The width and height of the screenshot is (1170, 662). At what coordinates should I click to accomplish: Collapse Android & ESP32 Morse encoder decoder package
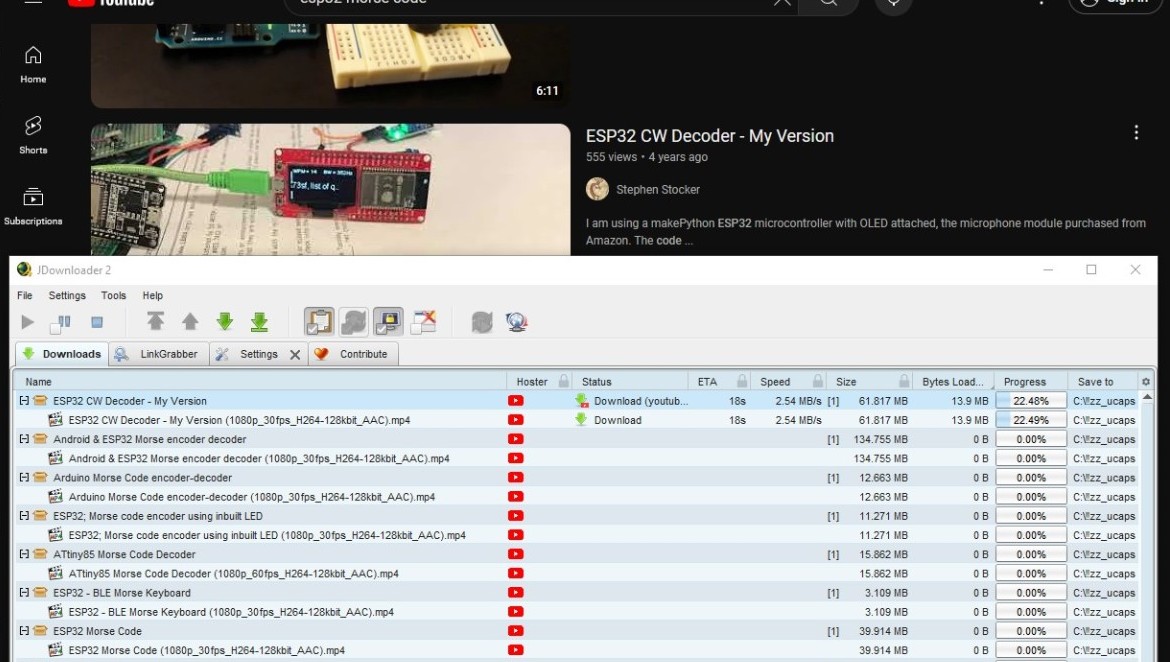[24, 439]
